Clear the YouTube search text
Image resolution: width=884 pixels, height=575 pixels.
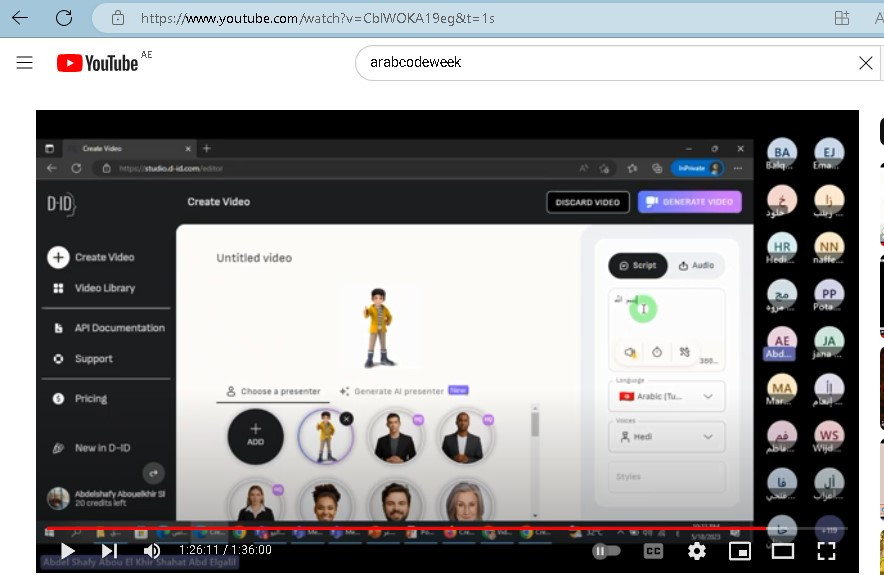[866, 63]
